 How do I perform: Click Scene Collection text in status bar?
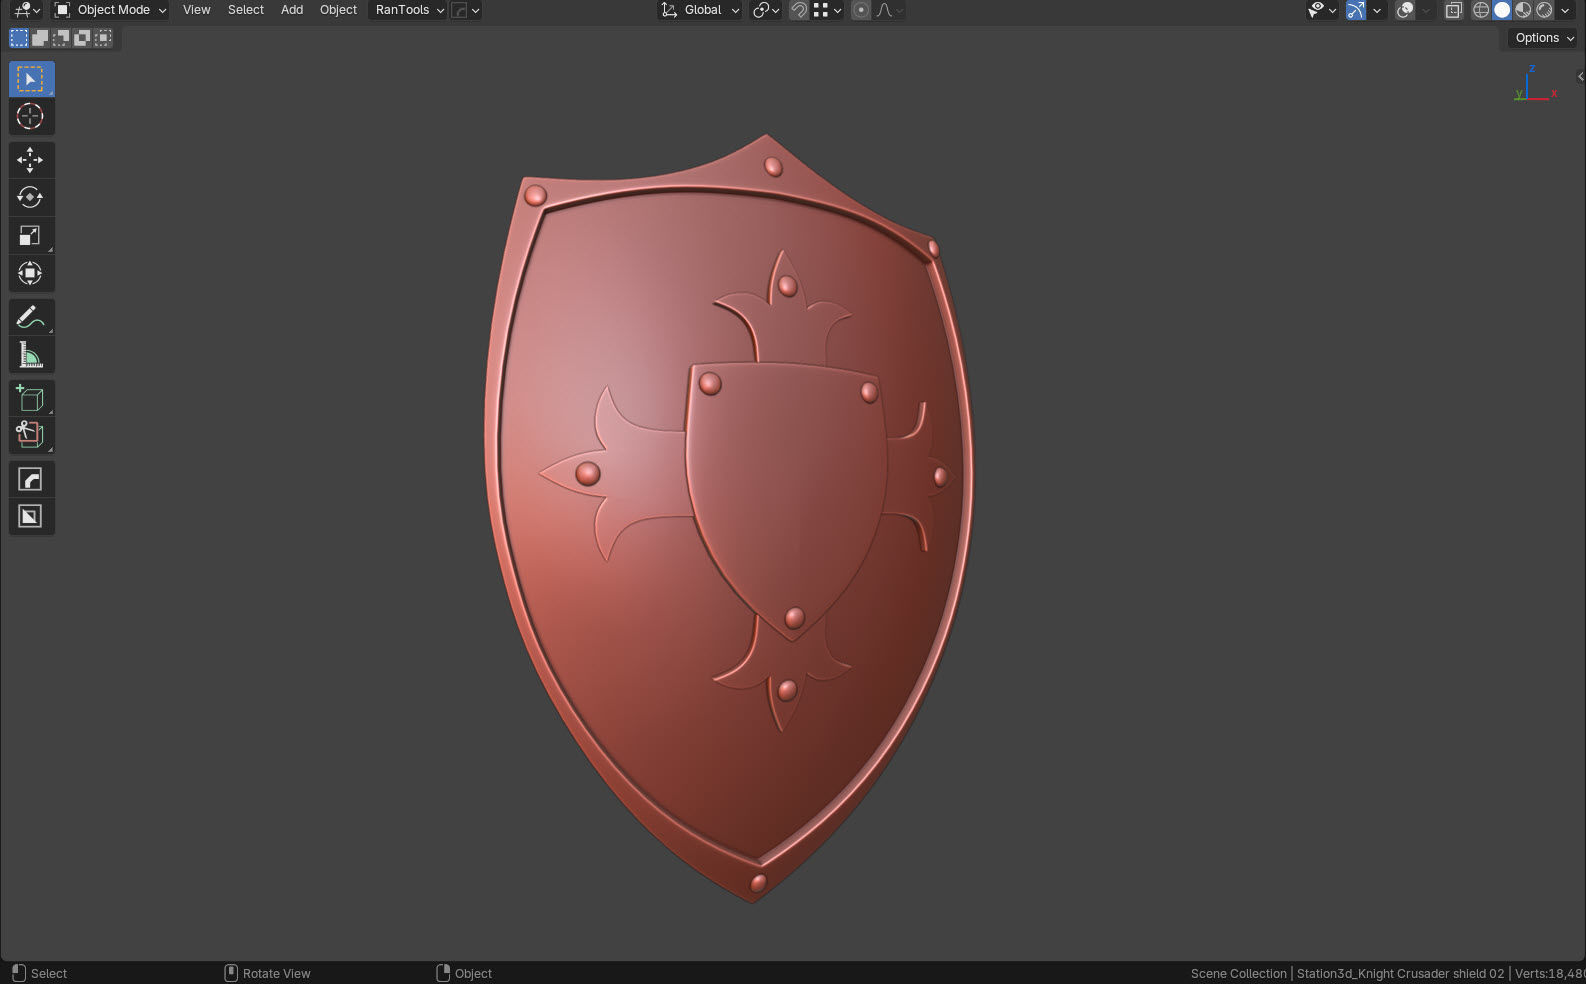(x=1238, y=973)
